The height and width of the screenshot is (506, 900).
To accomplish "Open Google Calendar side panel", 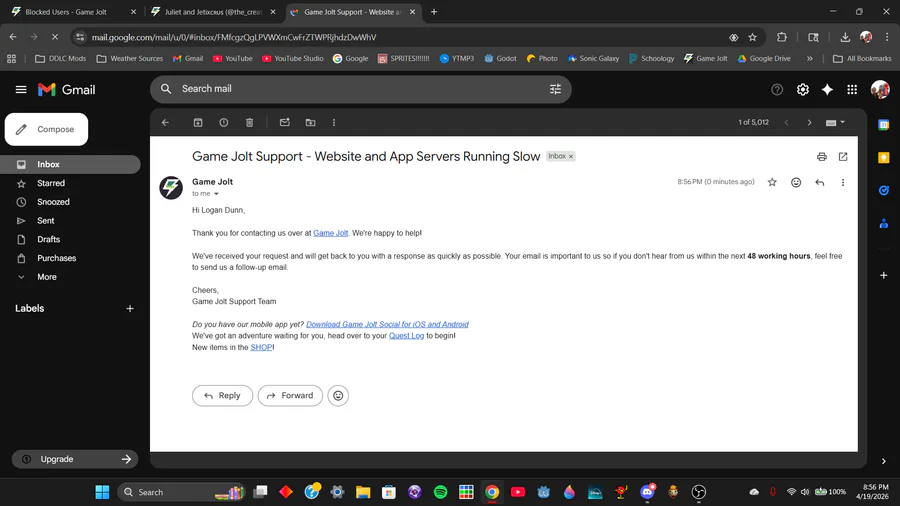I will [883, 125].
